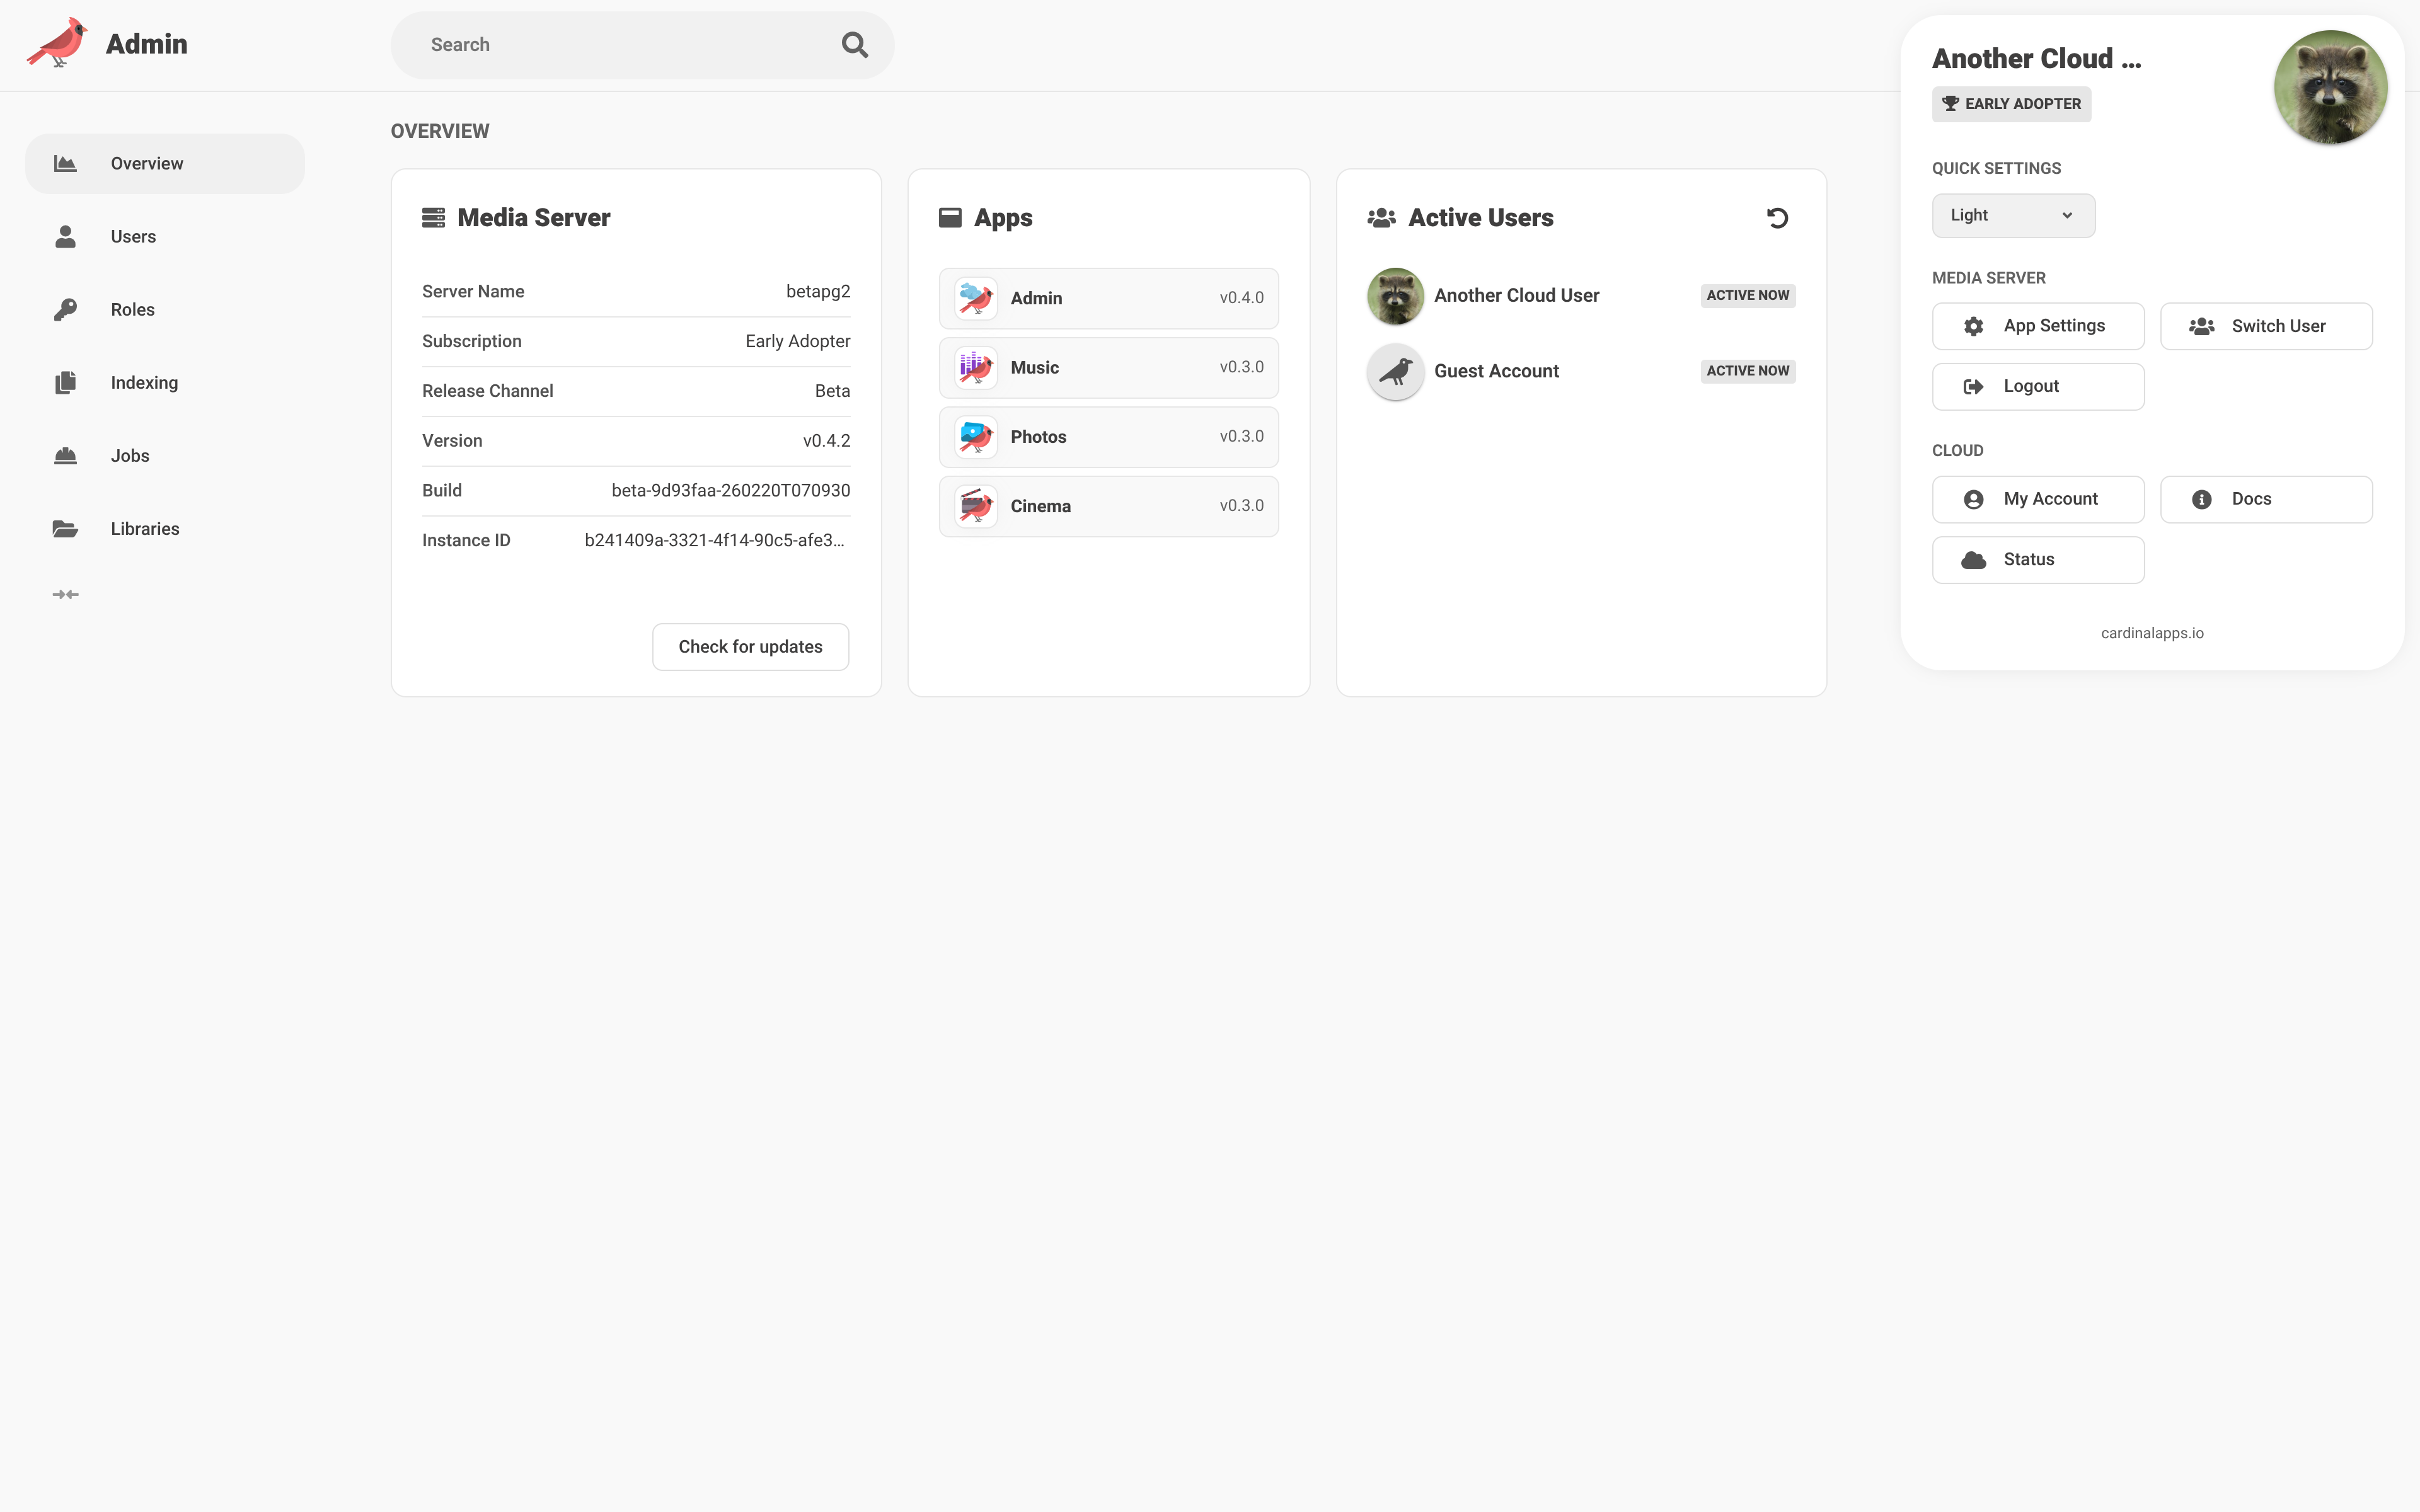Open the Photos app entry
Screen dimensions: 2420x1512
[1108, 437]
